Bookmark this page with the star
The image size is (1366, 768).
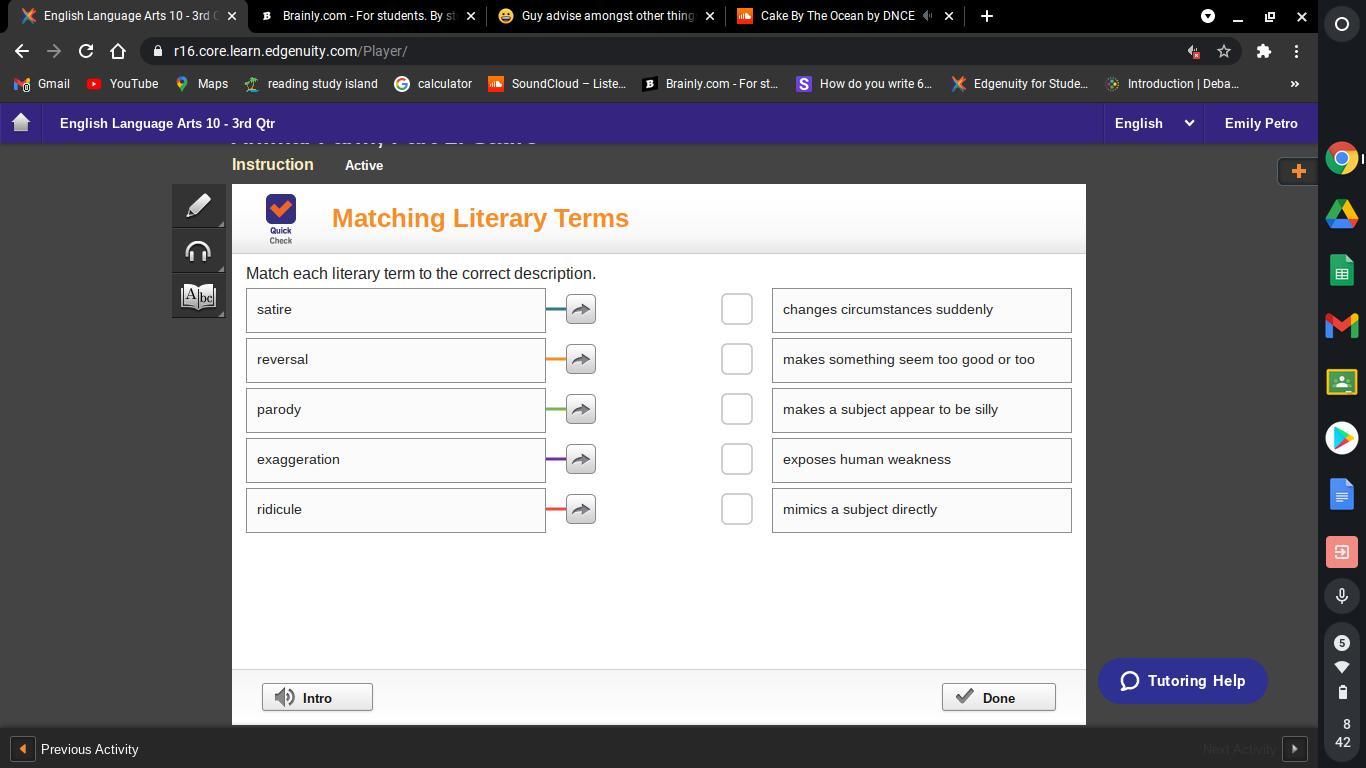tap(1223, 51)
